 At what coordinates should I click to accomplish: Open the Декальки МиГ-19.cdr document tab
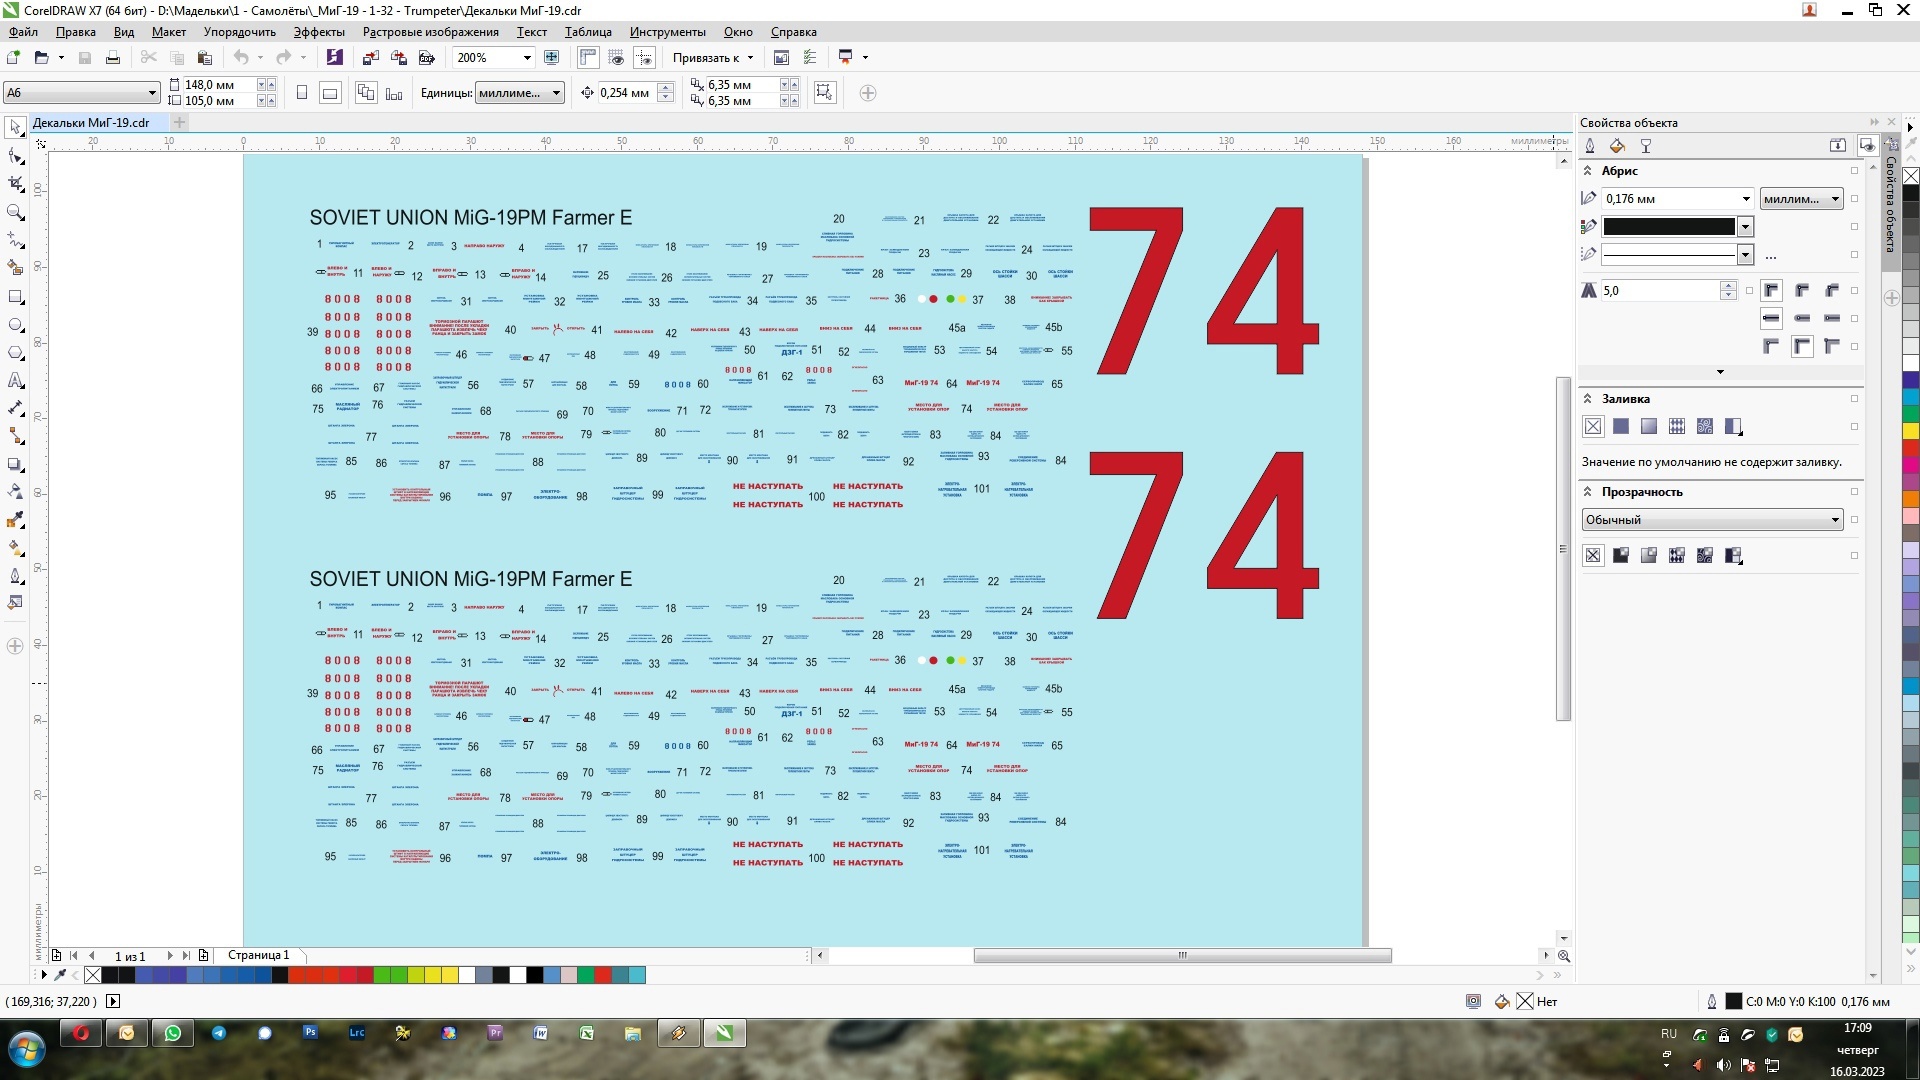pos(91,123)
